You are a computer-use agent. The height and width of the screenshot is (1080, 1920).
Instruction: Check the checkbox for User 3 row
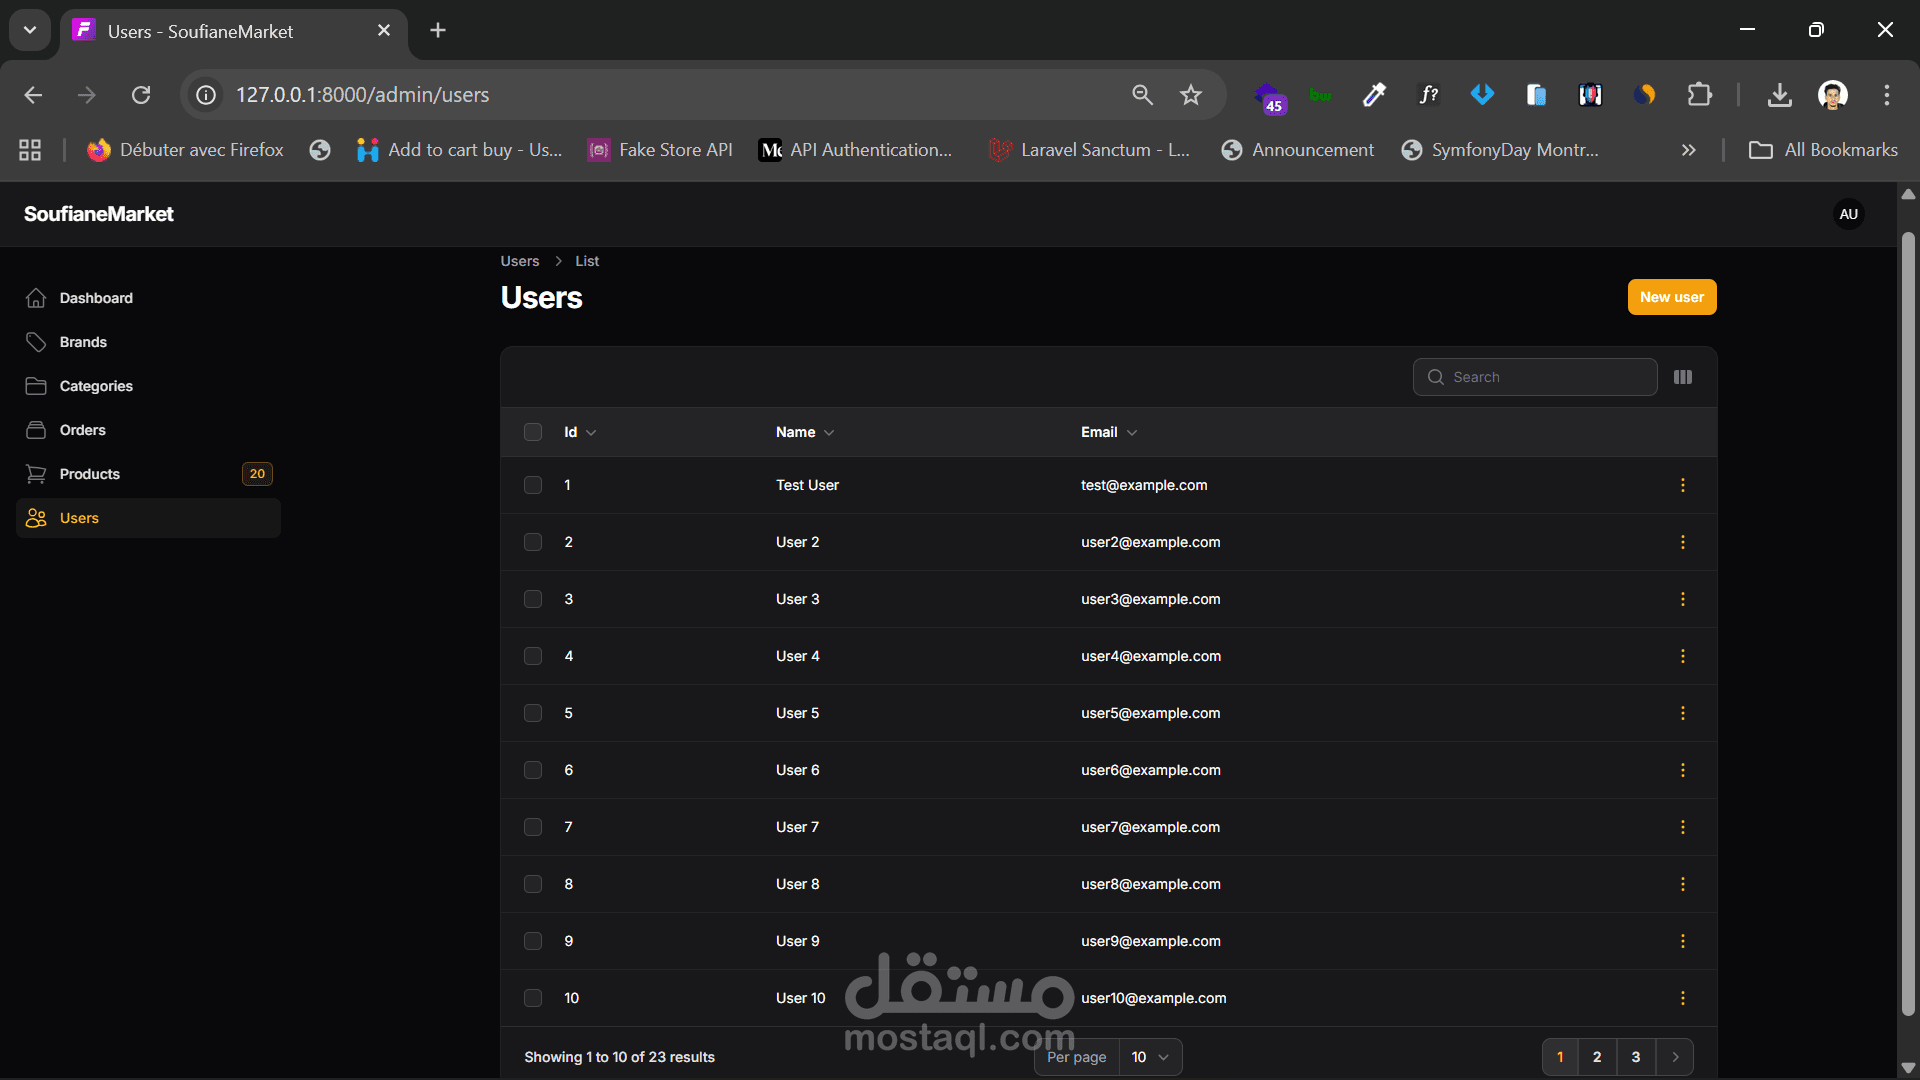click(533, 599)
